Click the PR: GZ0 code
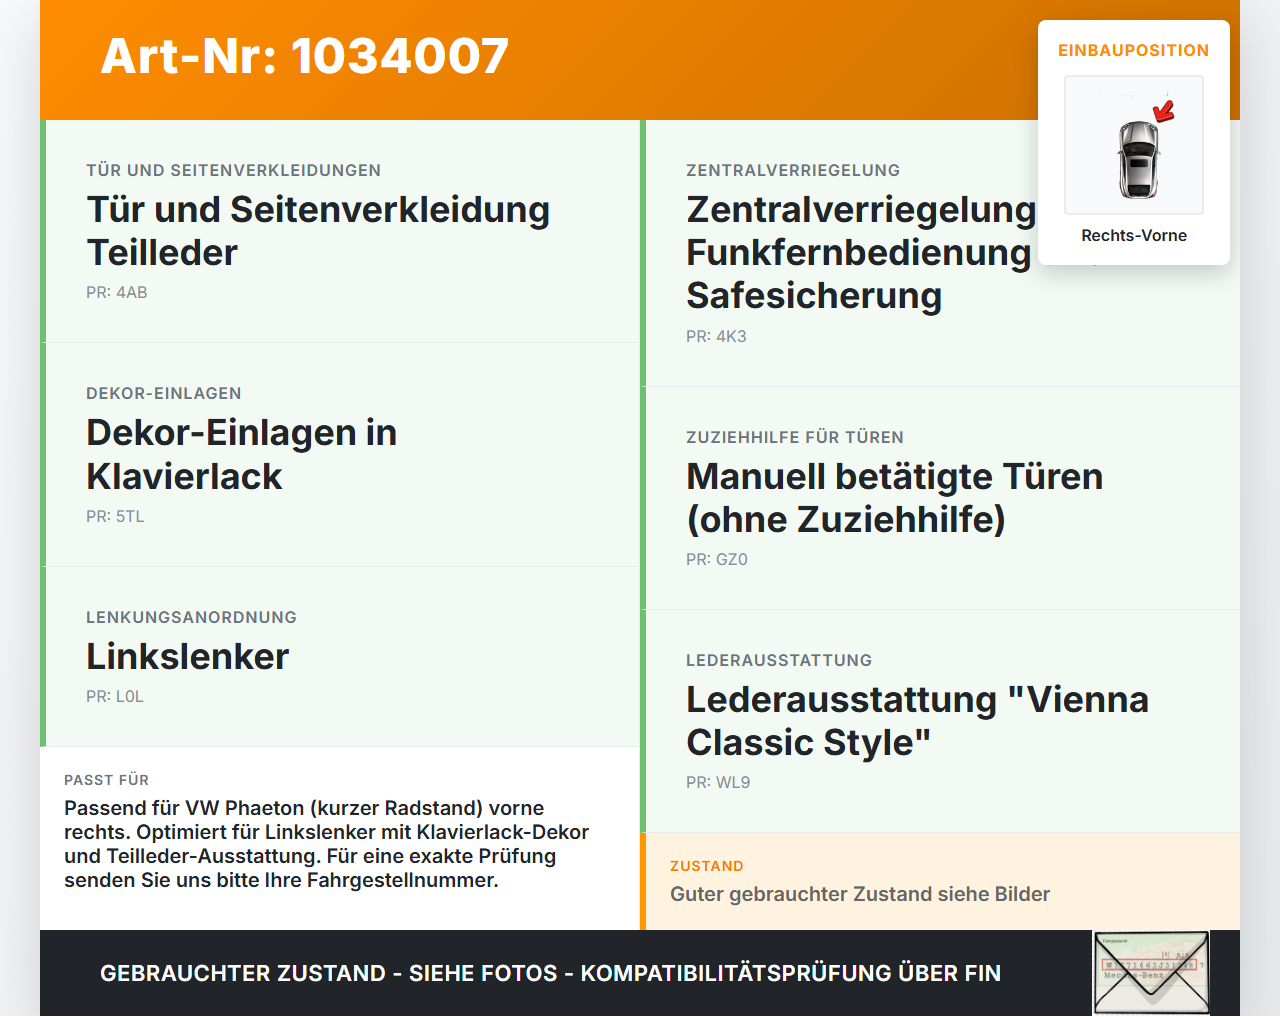Viewport: 1280px width, 1017px height. click(717, 560)
